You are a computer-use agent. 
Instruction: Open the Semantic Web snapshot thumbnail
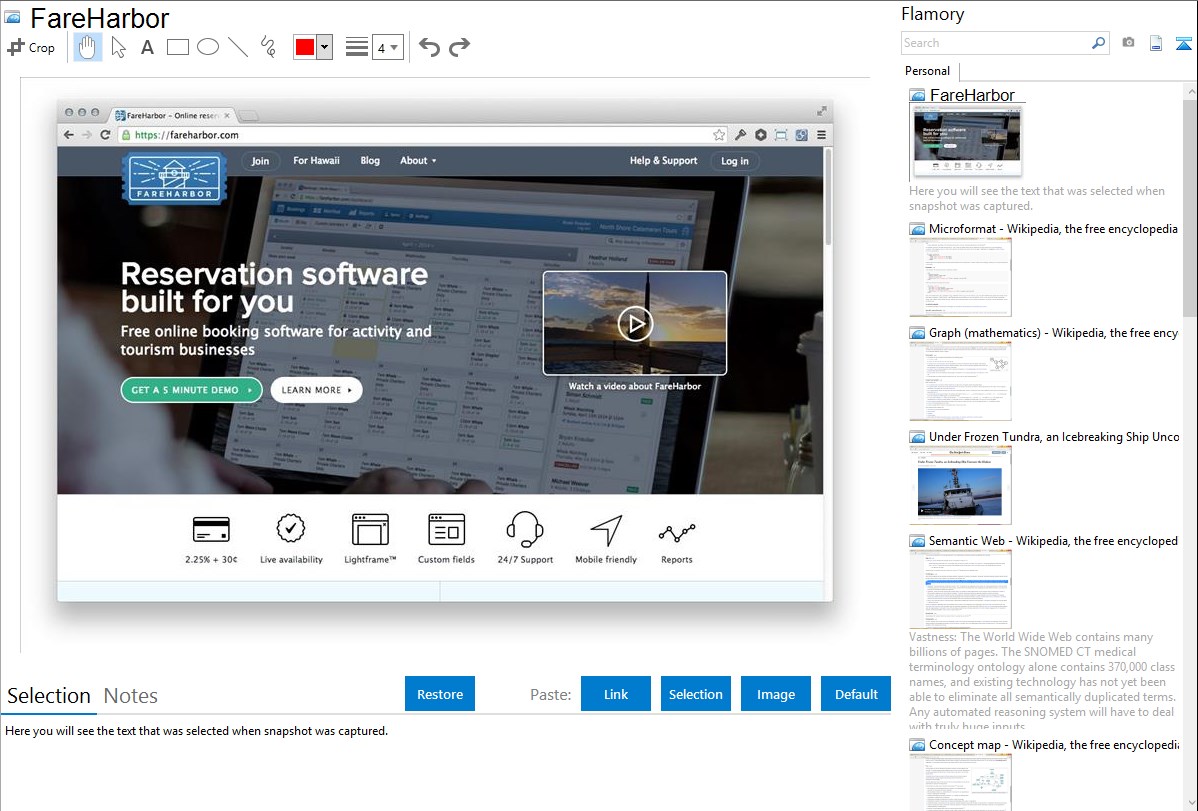coord(960,589)
